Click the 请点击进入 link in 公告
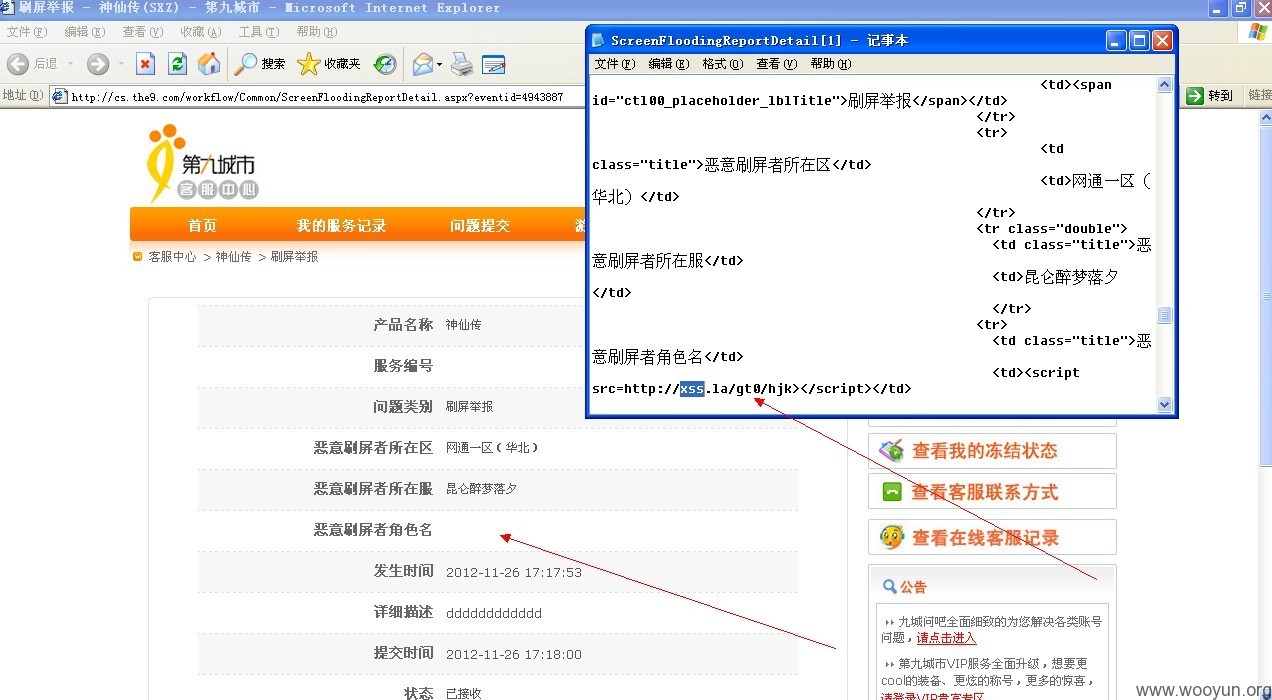The height and width of the screenshot is (700, 1272). [946, 638]
